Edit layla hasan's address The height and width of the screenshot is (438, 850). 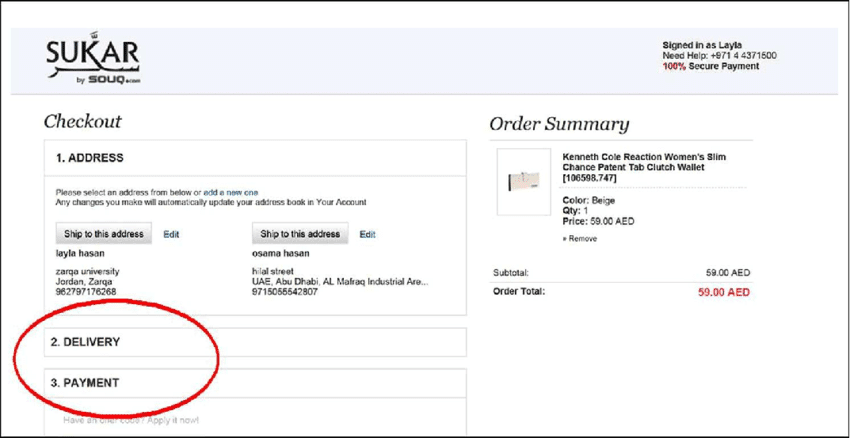[171, 235]
